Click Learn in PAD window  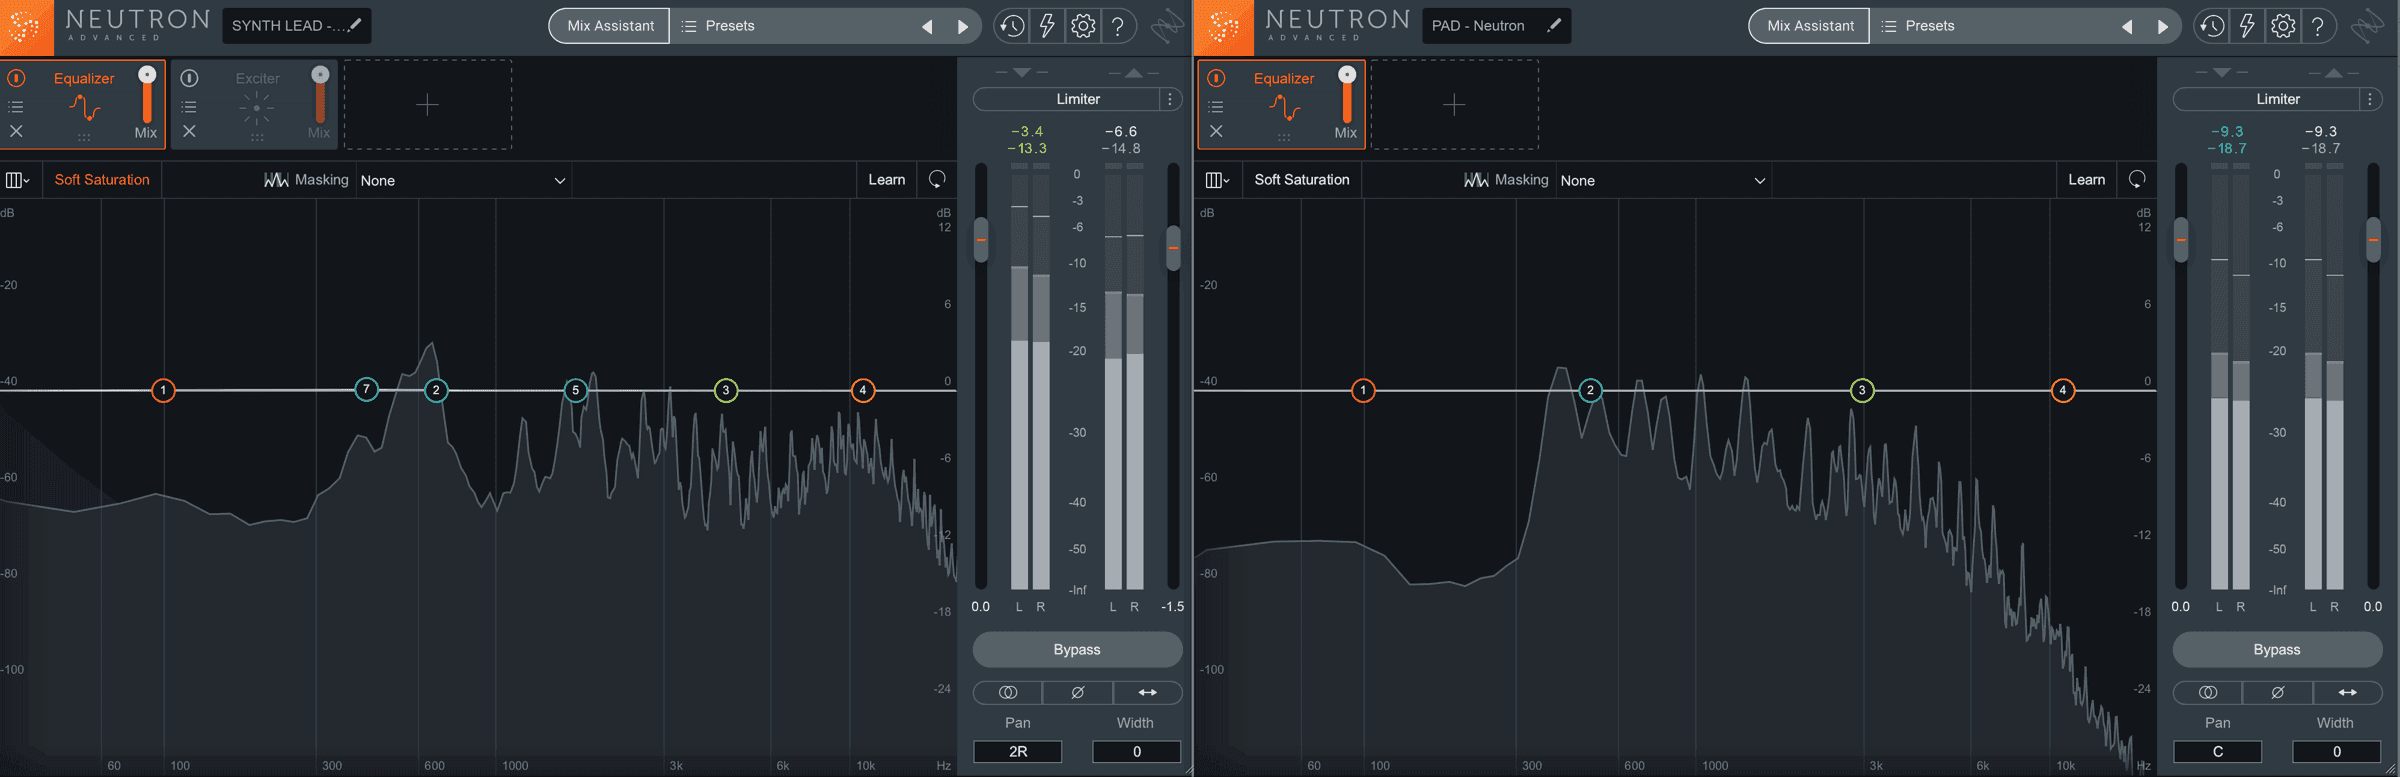[2086, 179]
